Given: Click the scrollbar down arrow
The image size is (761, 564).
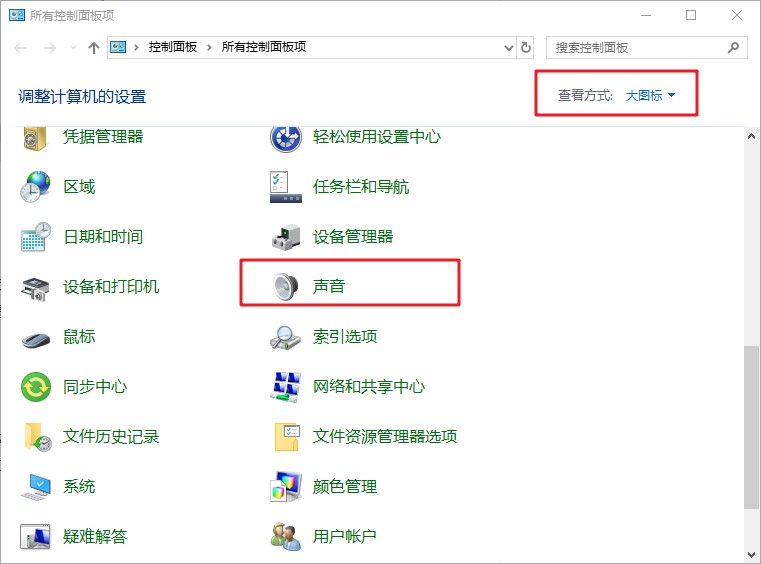Looking at the screenshot, I should pos(751,554).
